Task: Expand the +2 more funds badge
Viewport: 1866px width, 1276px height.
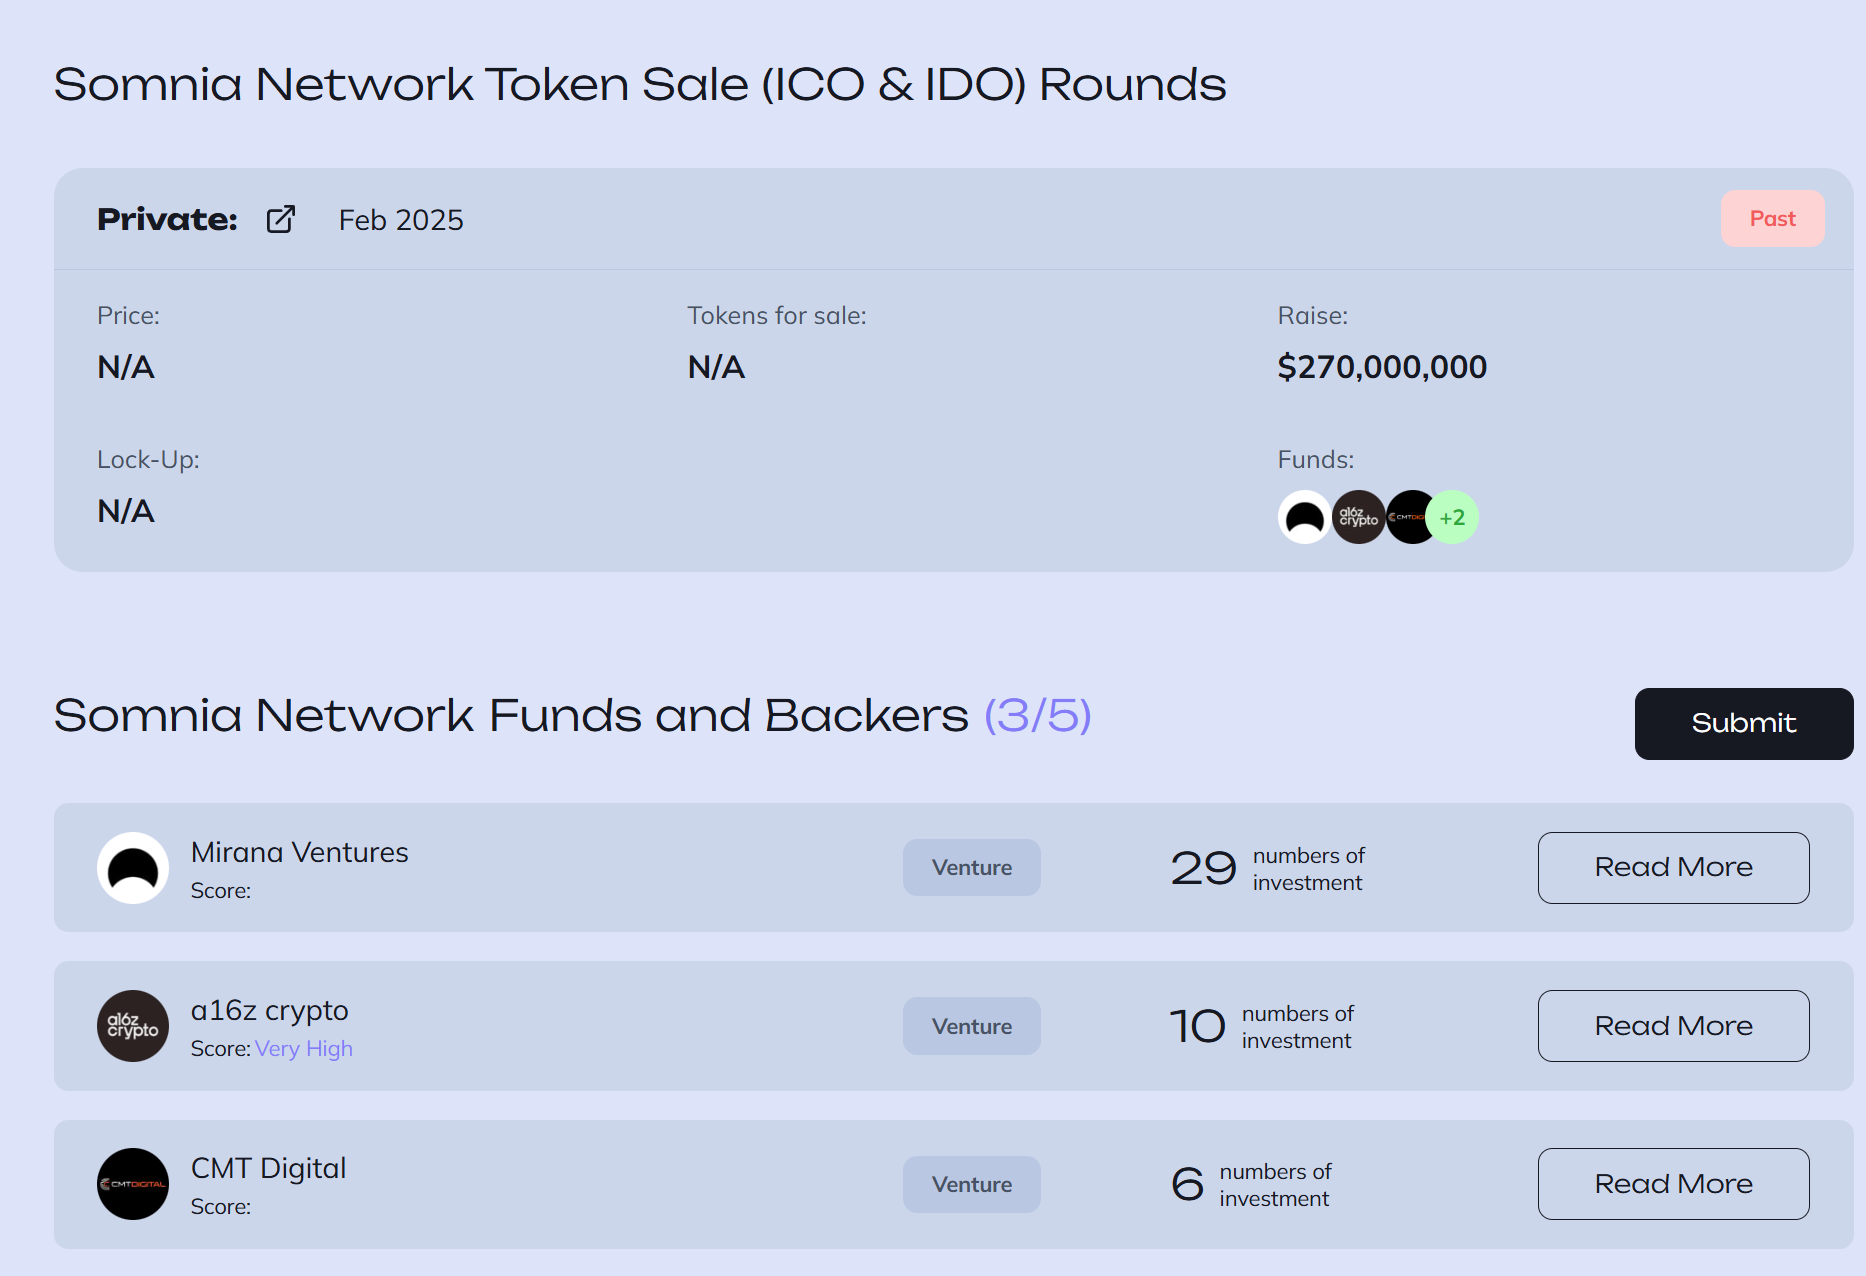Action: click(1453, 517)
